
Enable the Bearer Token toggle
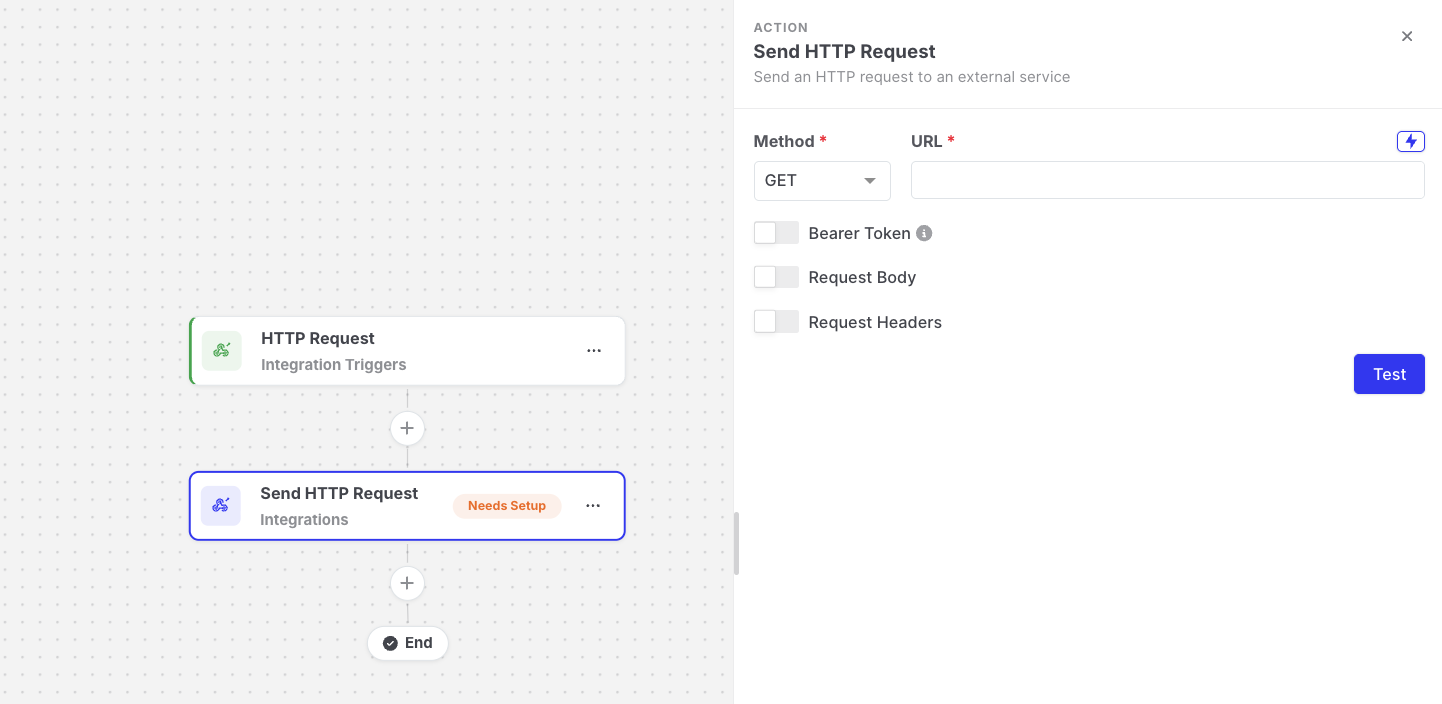(776, 233)
